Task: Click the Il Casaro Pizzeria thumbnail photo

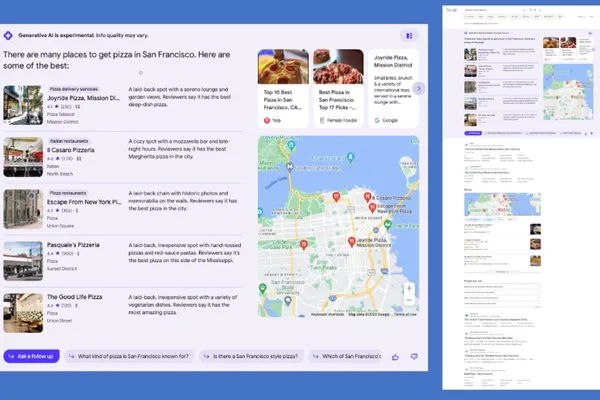Action: point(23,157)
